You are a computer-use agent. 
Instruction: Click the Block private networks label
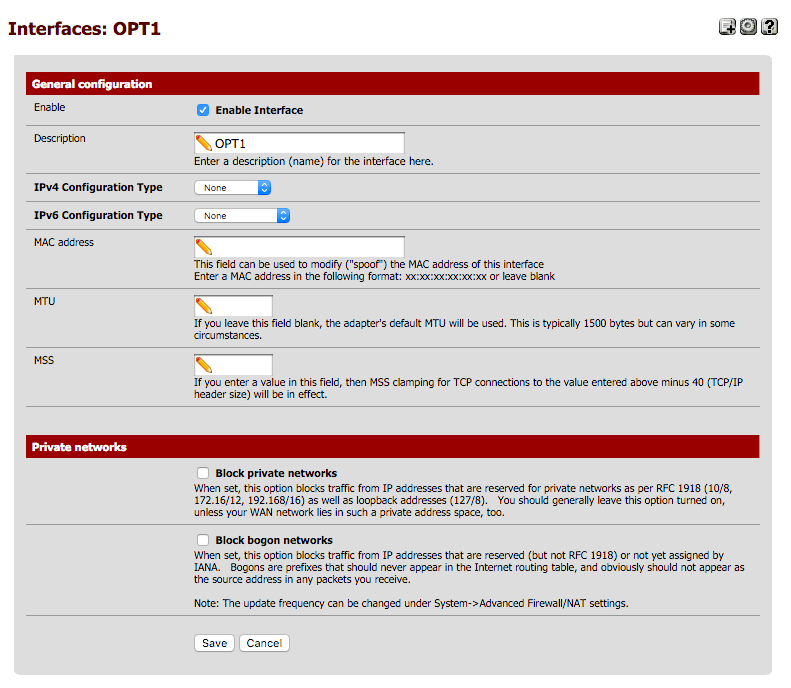click(276, 473)
